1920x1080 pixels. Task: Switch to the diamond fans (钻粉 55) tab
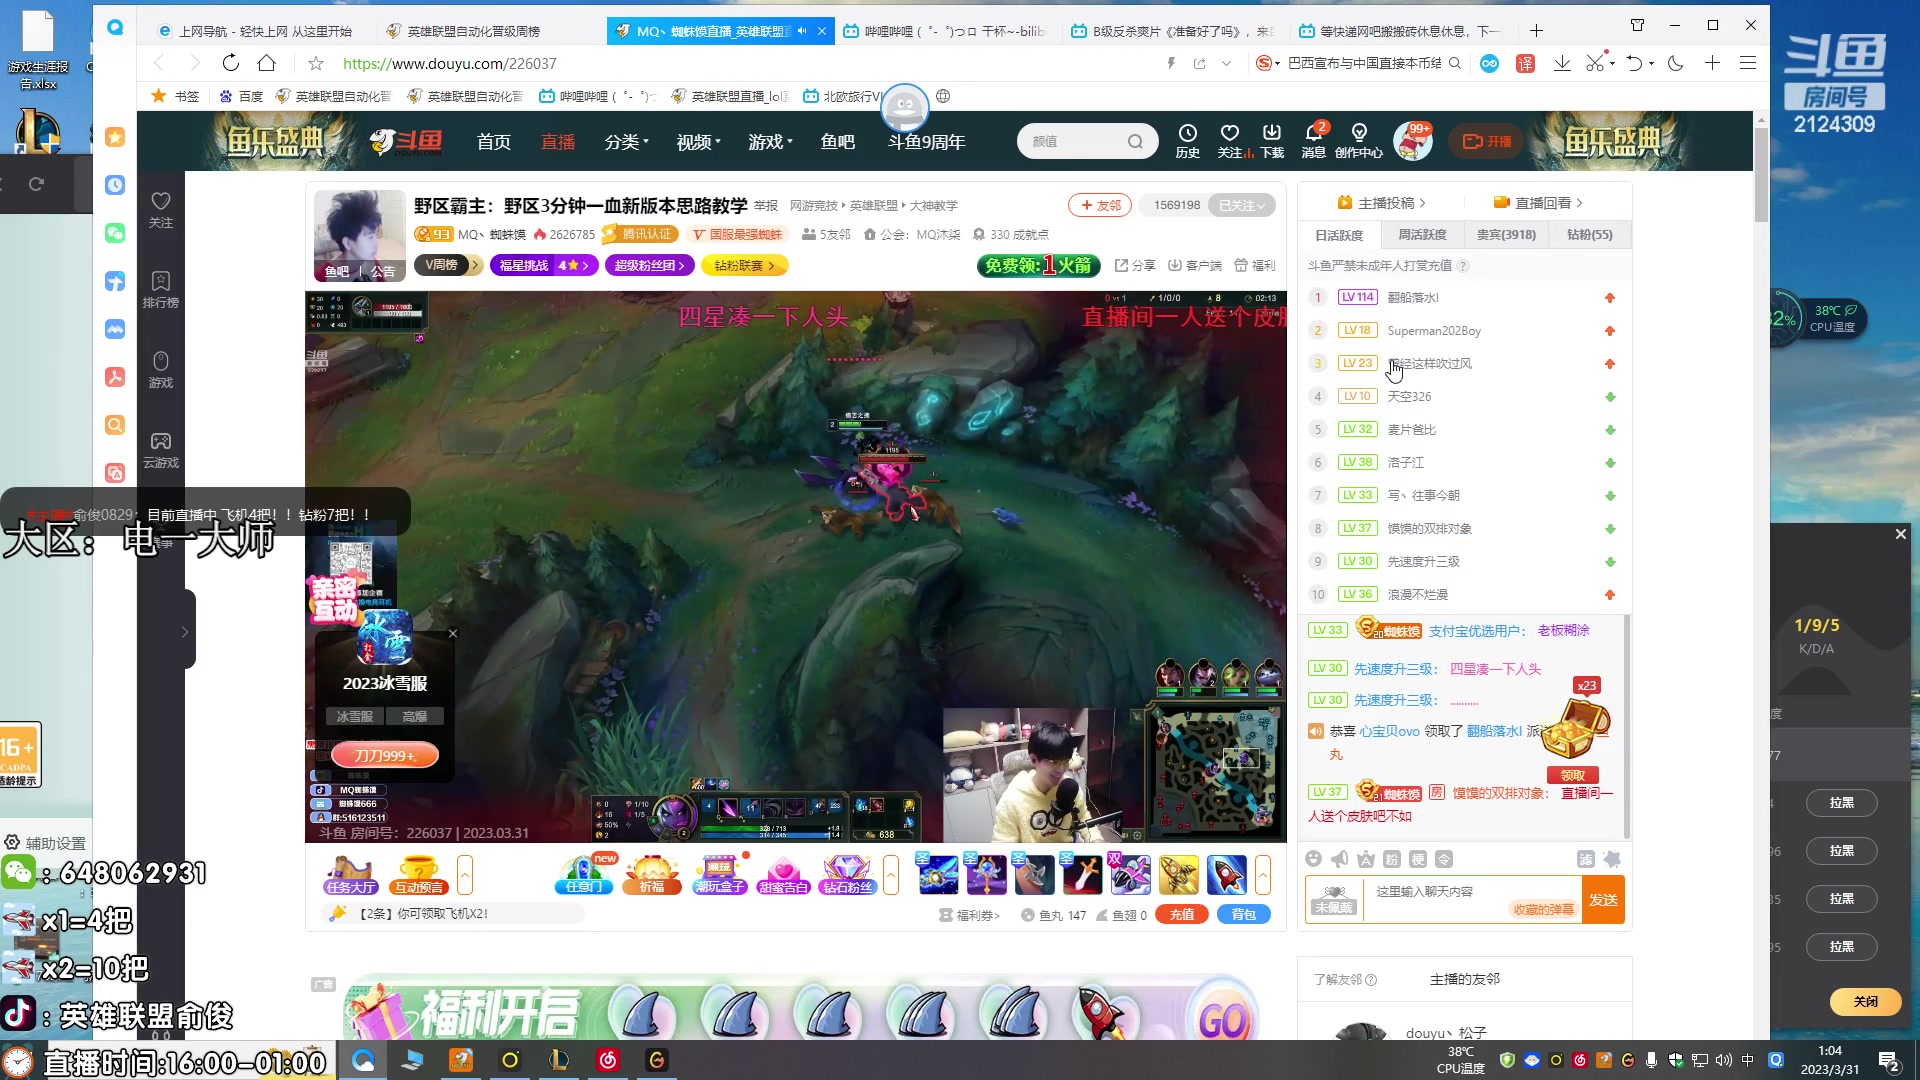click(1590, 235)
